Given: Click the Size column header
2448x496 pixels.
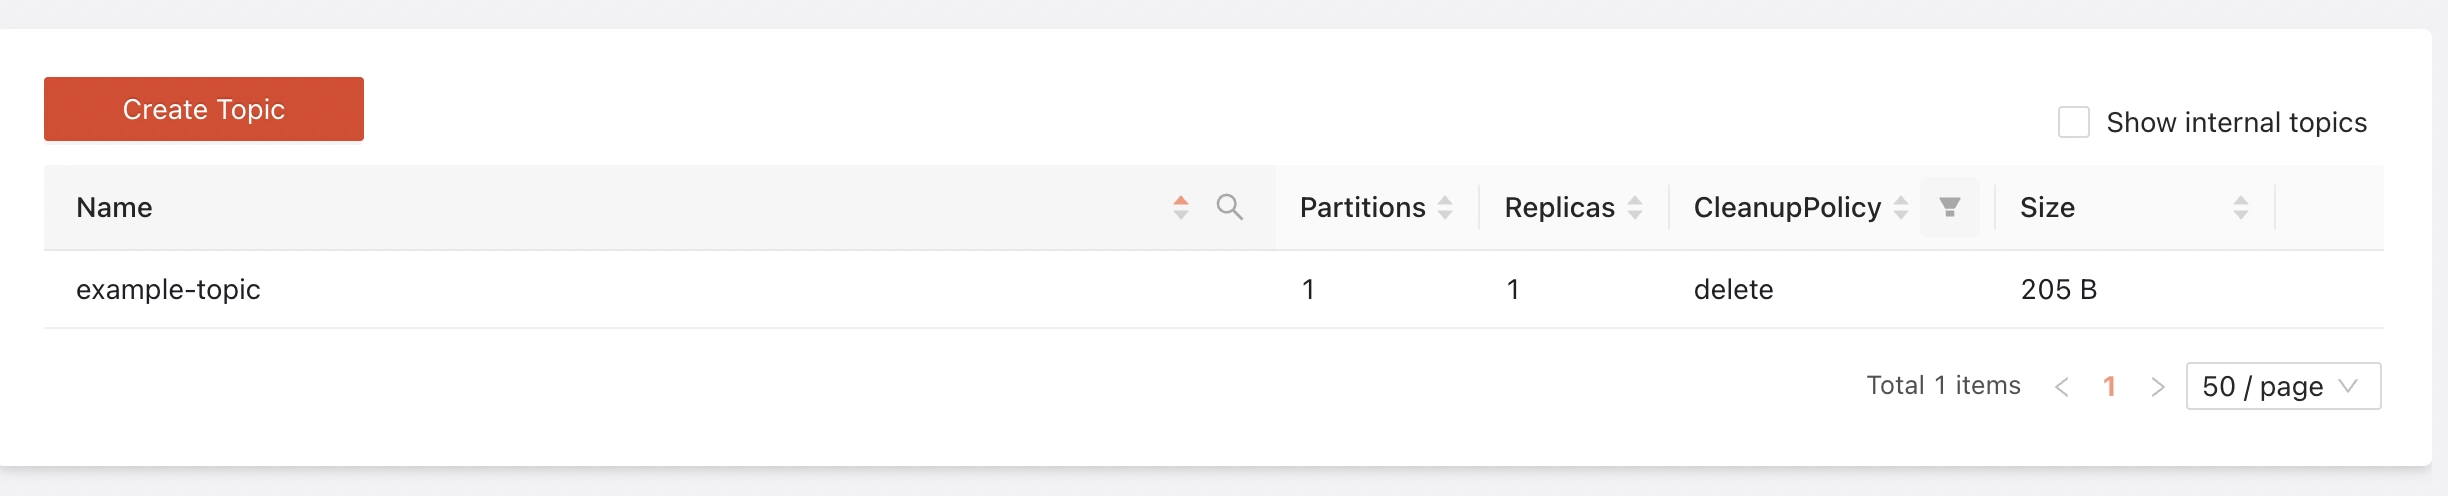Looking at the screenshot, I should click(x=2047, y=207).
